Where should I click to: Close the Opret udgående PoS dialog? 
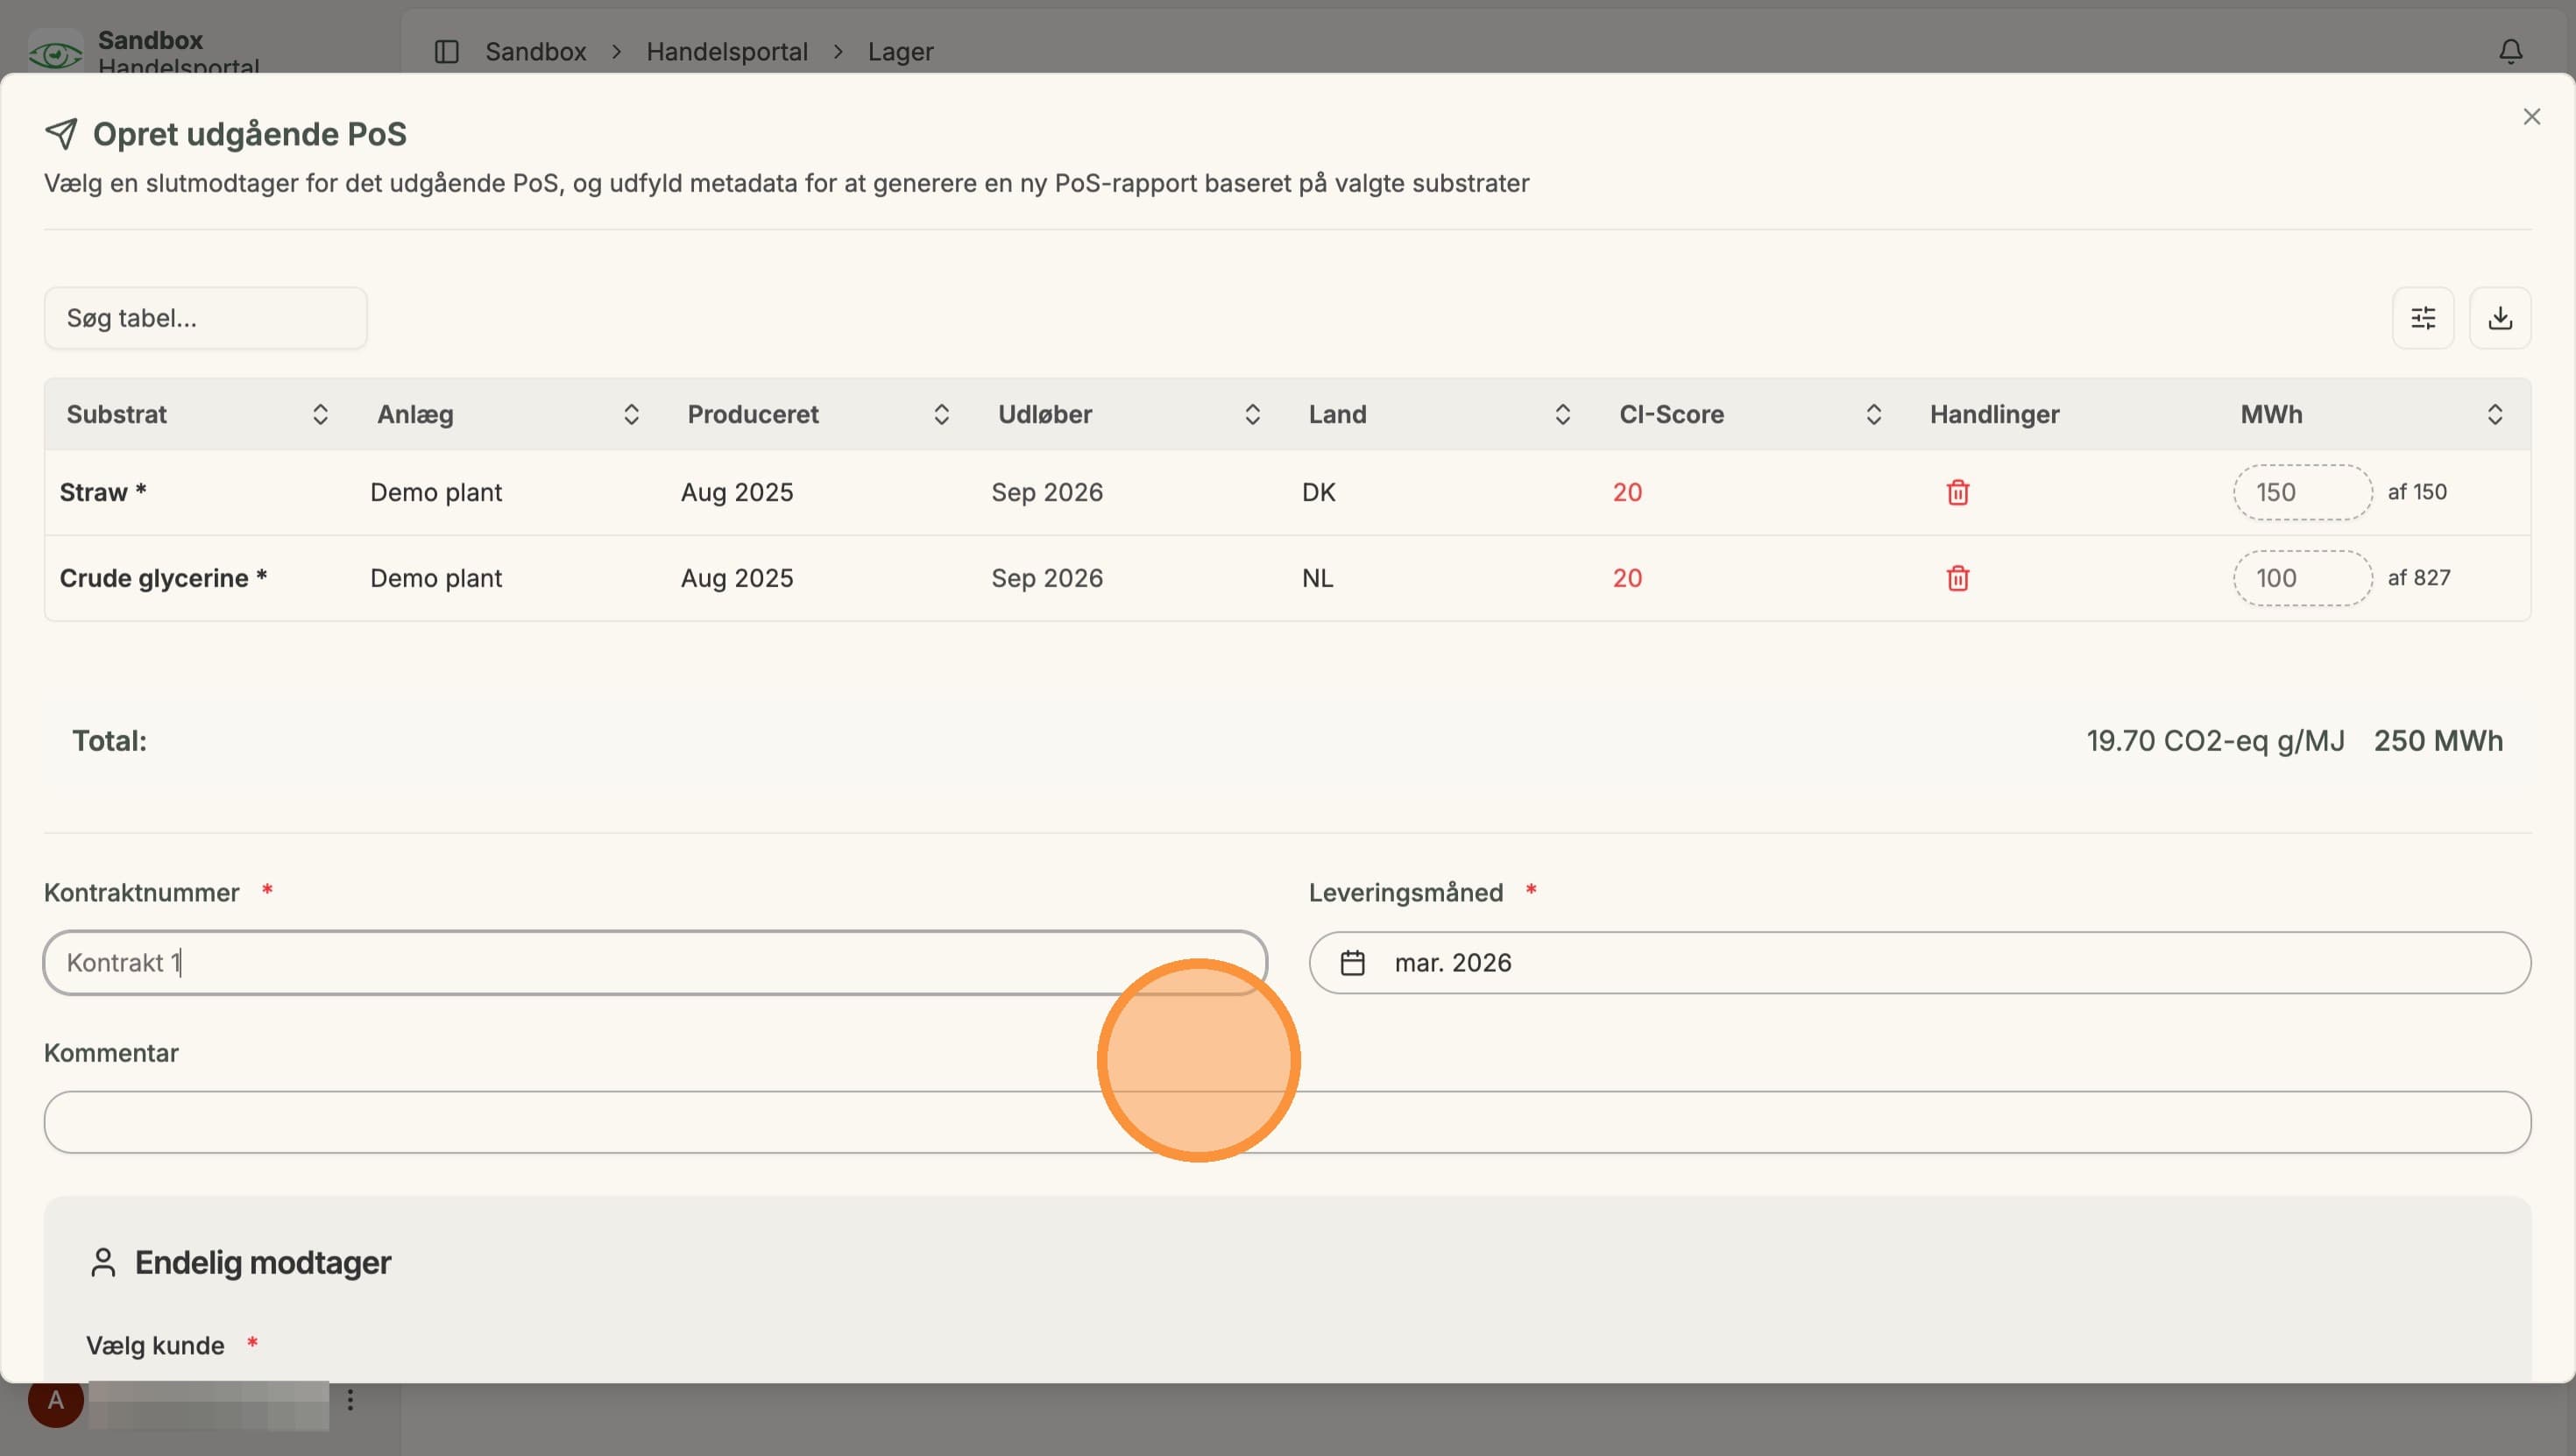(x=2531, y=117)
